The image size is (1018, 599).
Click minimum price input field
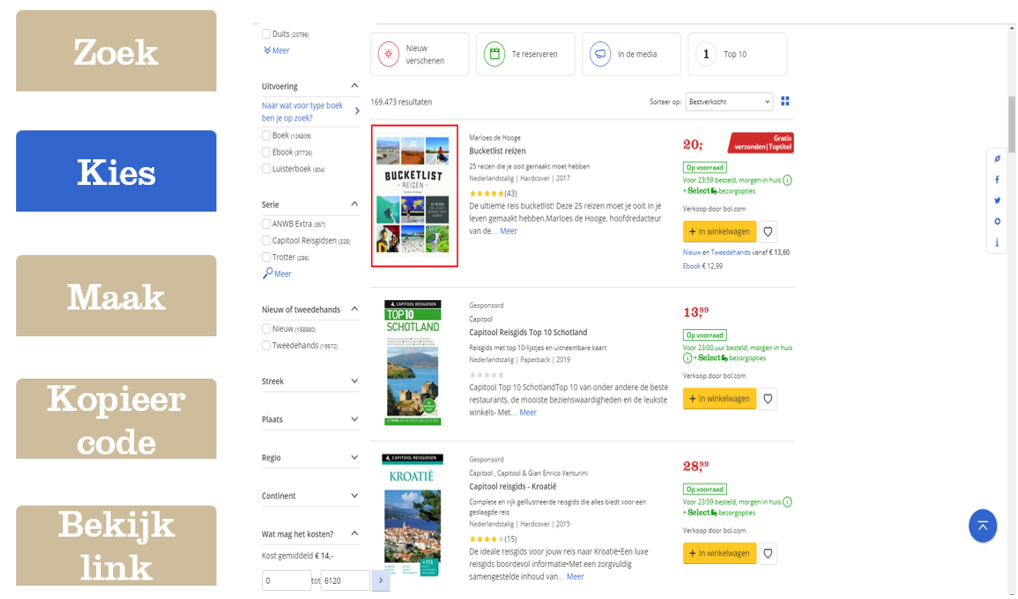(286, 580)
